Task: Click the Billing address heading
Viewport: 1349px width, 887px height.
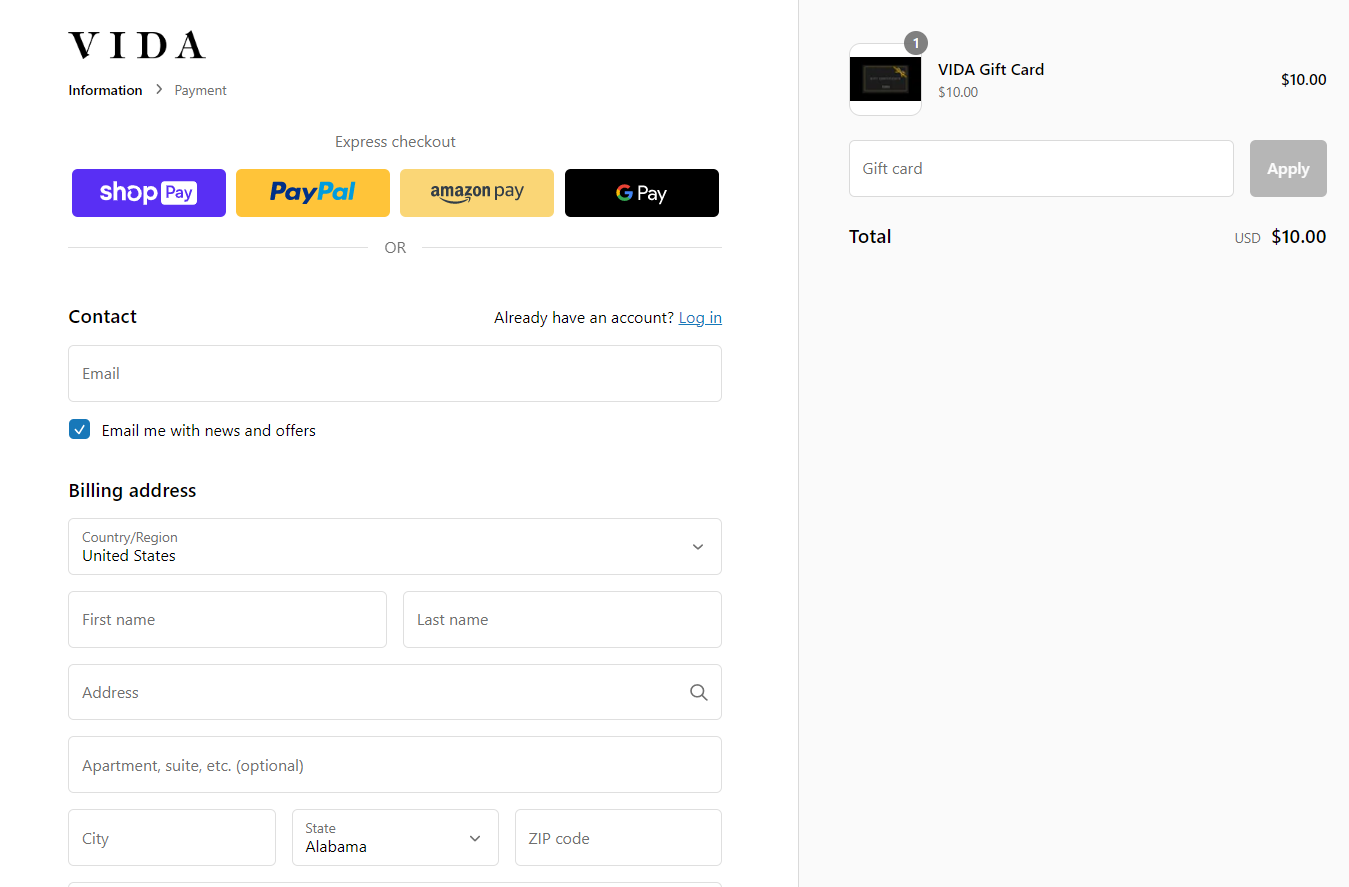Action: click(x=132, y=490)
